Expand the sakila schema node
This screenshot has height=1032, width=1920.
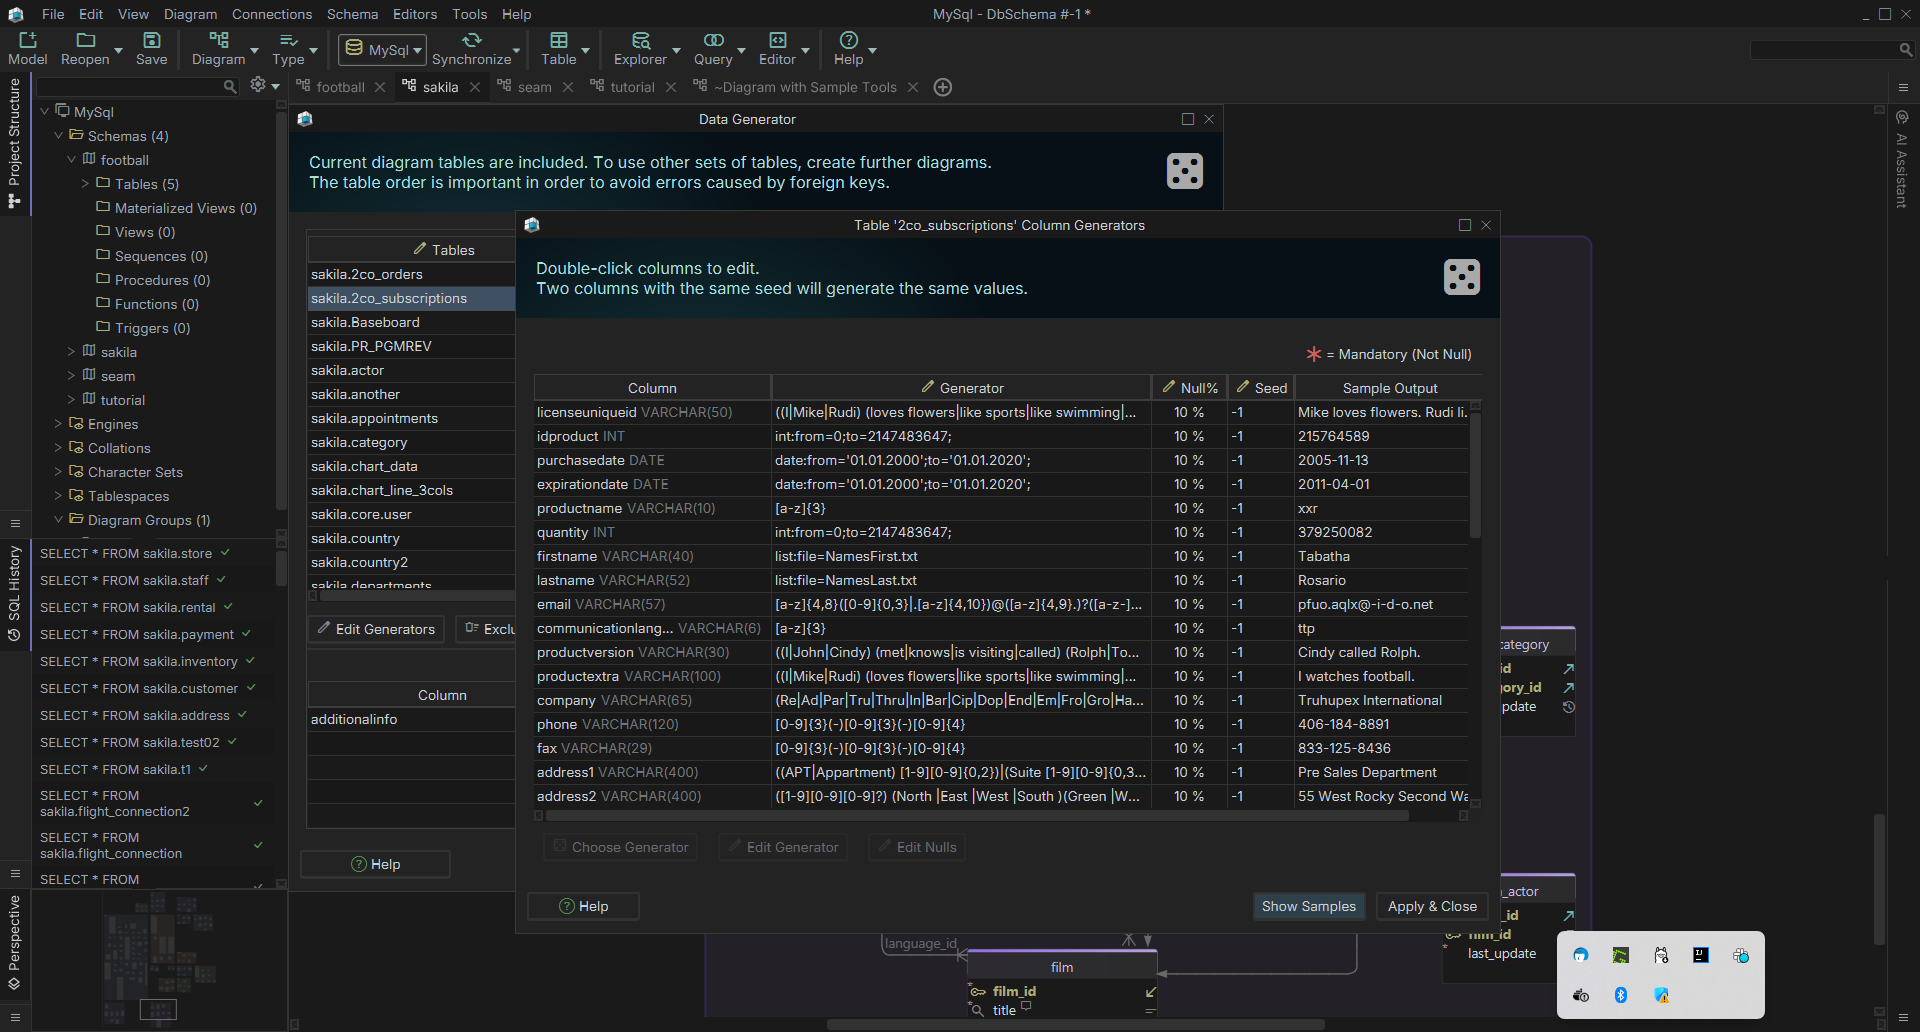click(x=71, y=352)
